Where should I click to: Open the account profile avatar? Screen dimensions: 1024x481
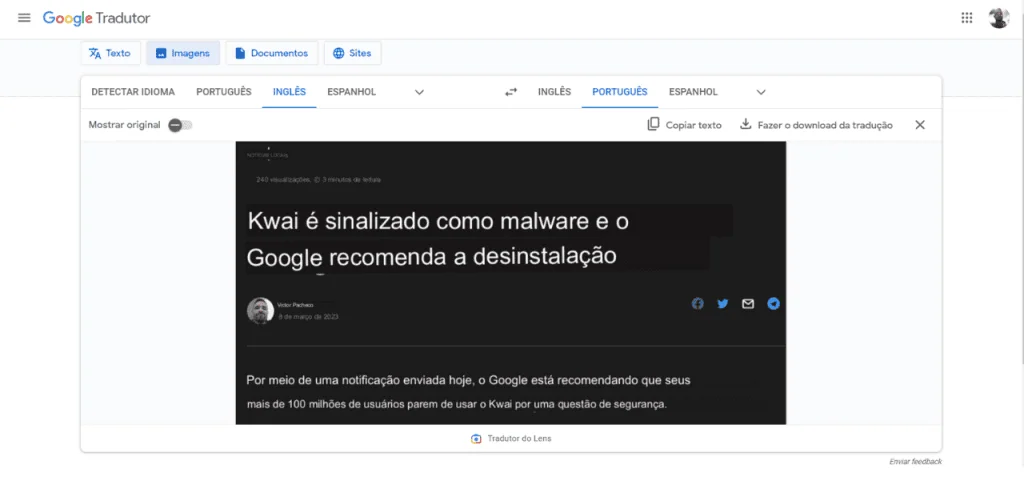(x=999, y=18)
